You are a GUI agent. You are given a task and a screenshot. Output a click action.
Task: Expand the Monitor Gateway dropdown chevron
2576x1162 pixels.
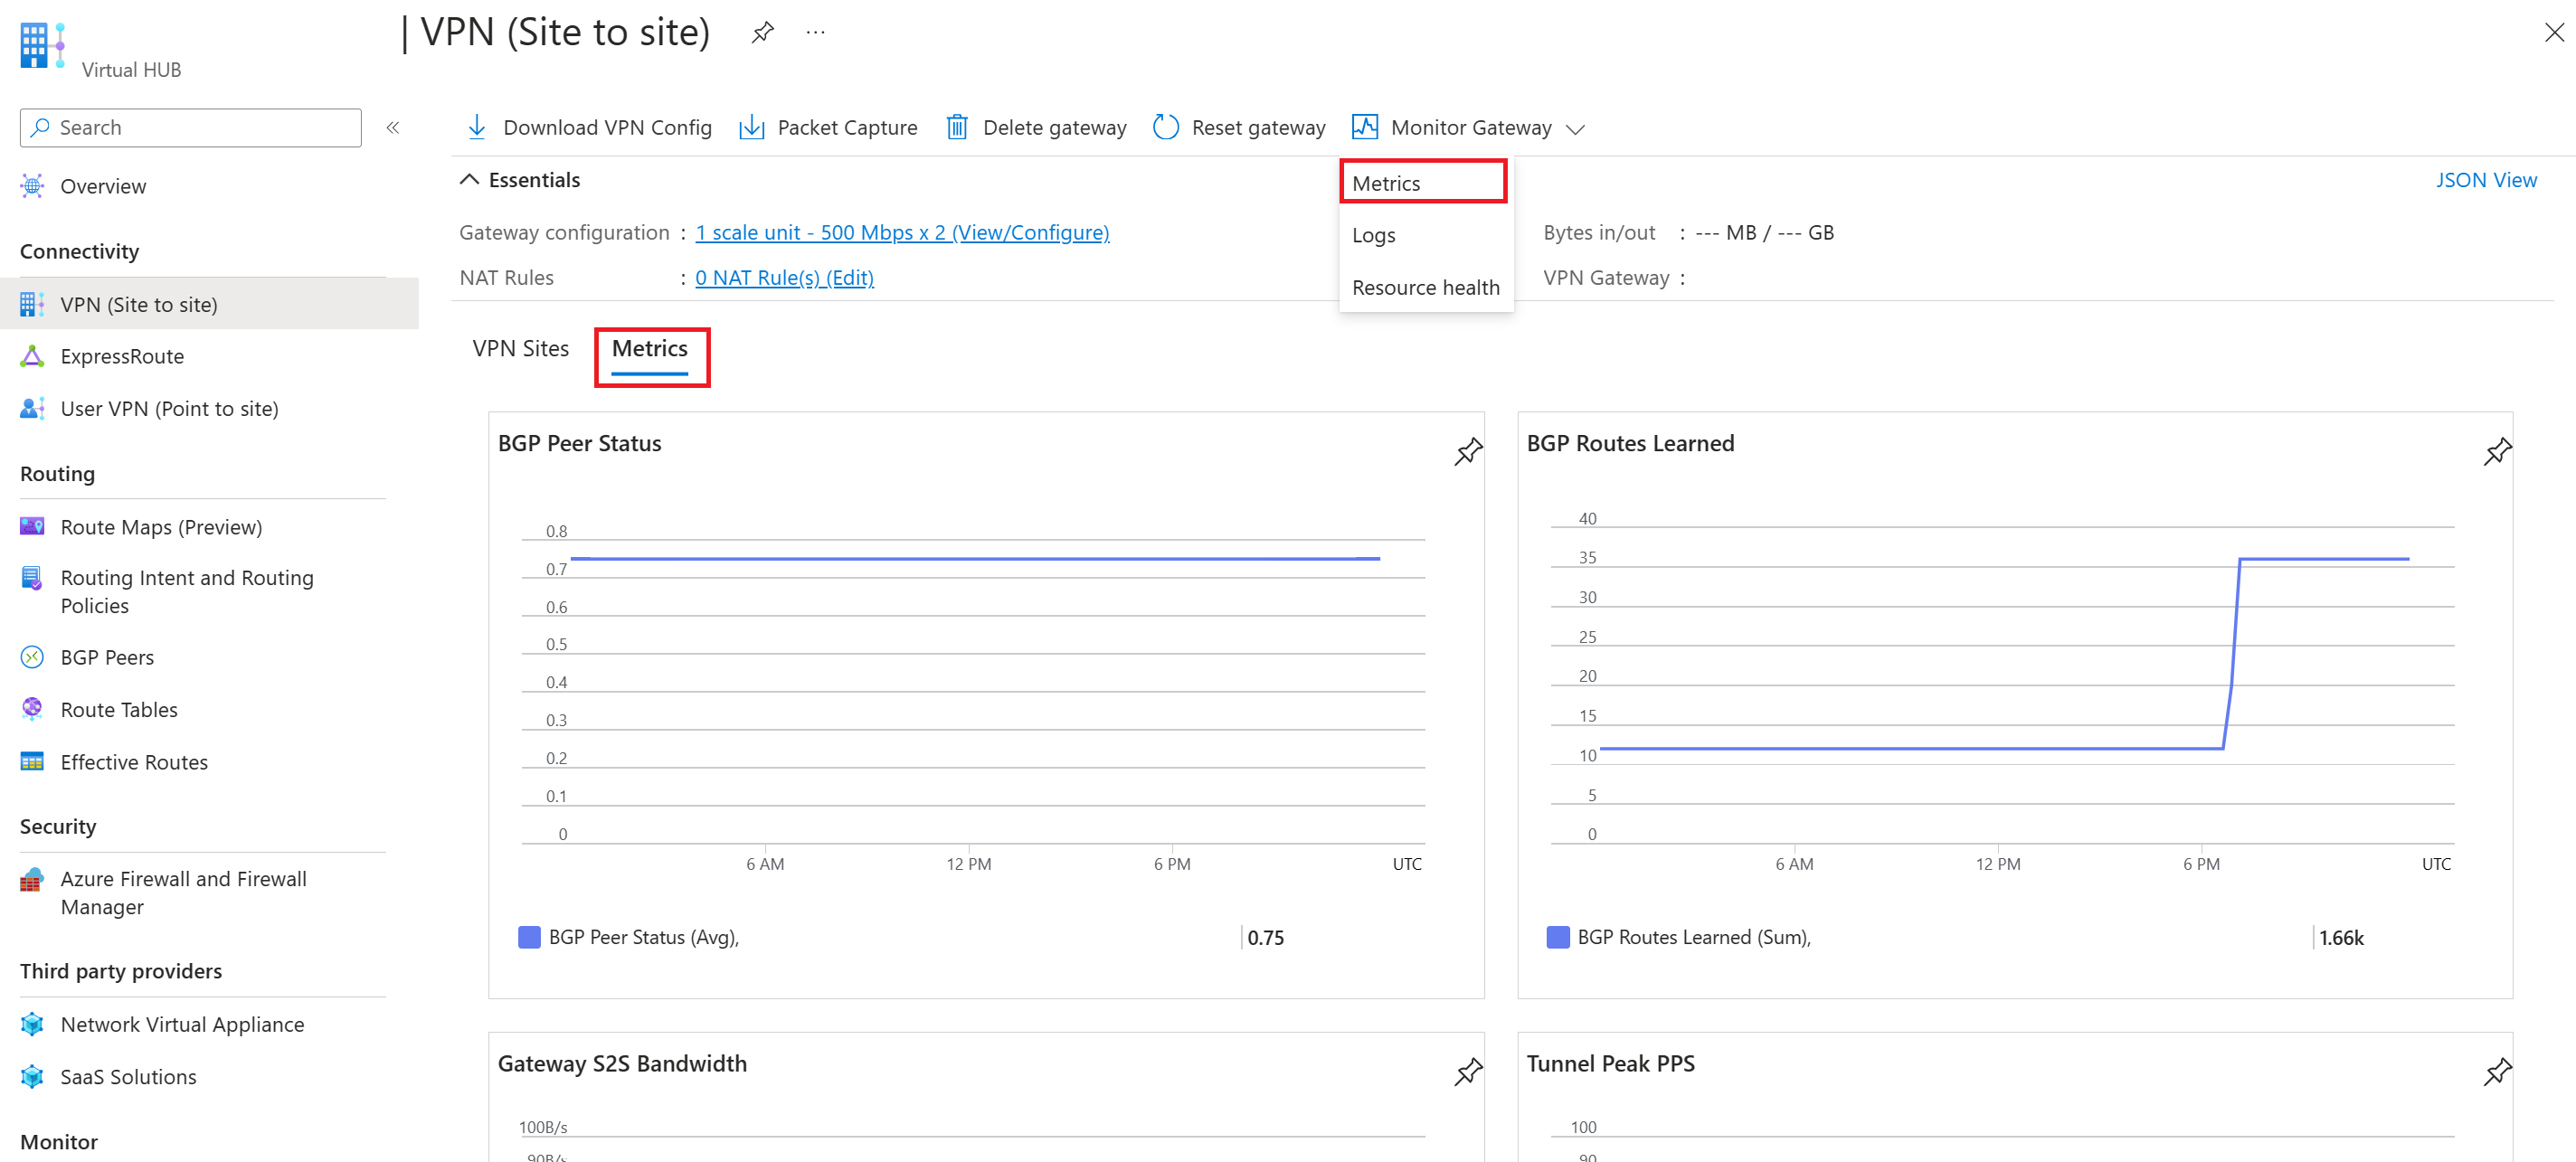tap(1575, 129)
